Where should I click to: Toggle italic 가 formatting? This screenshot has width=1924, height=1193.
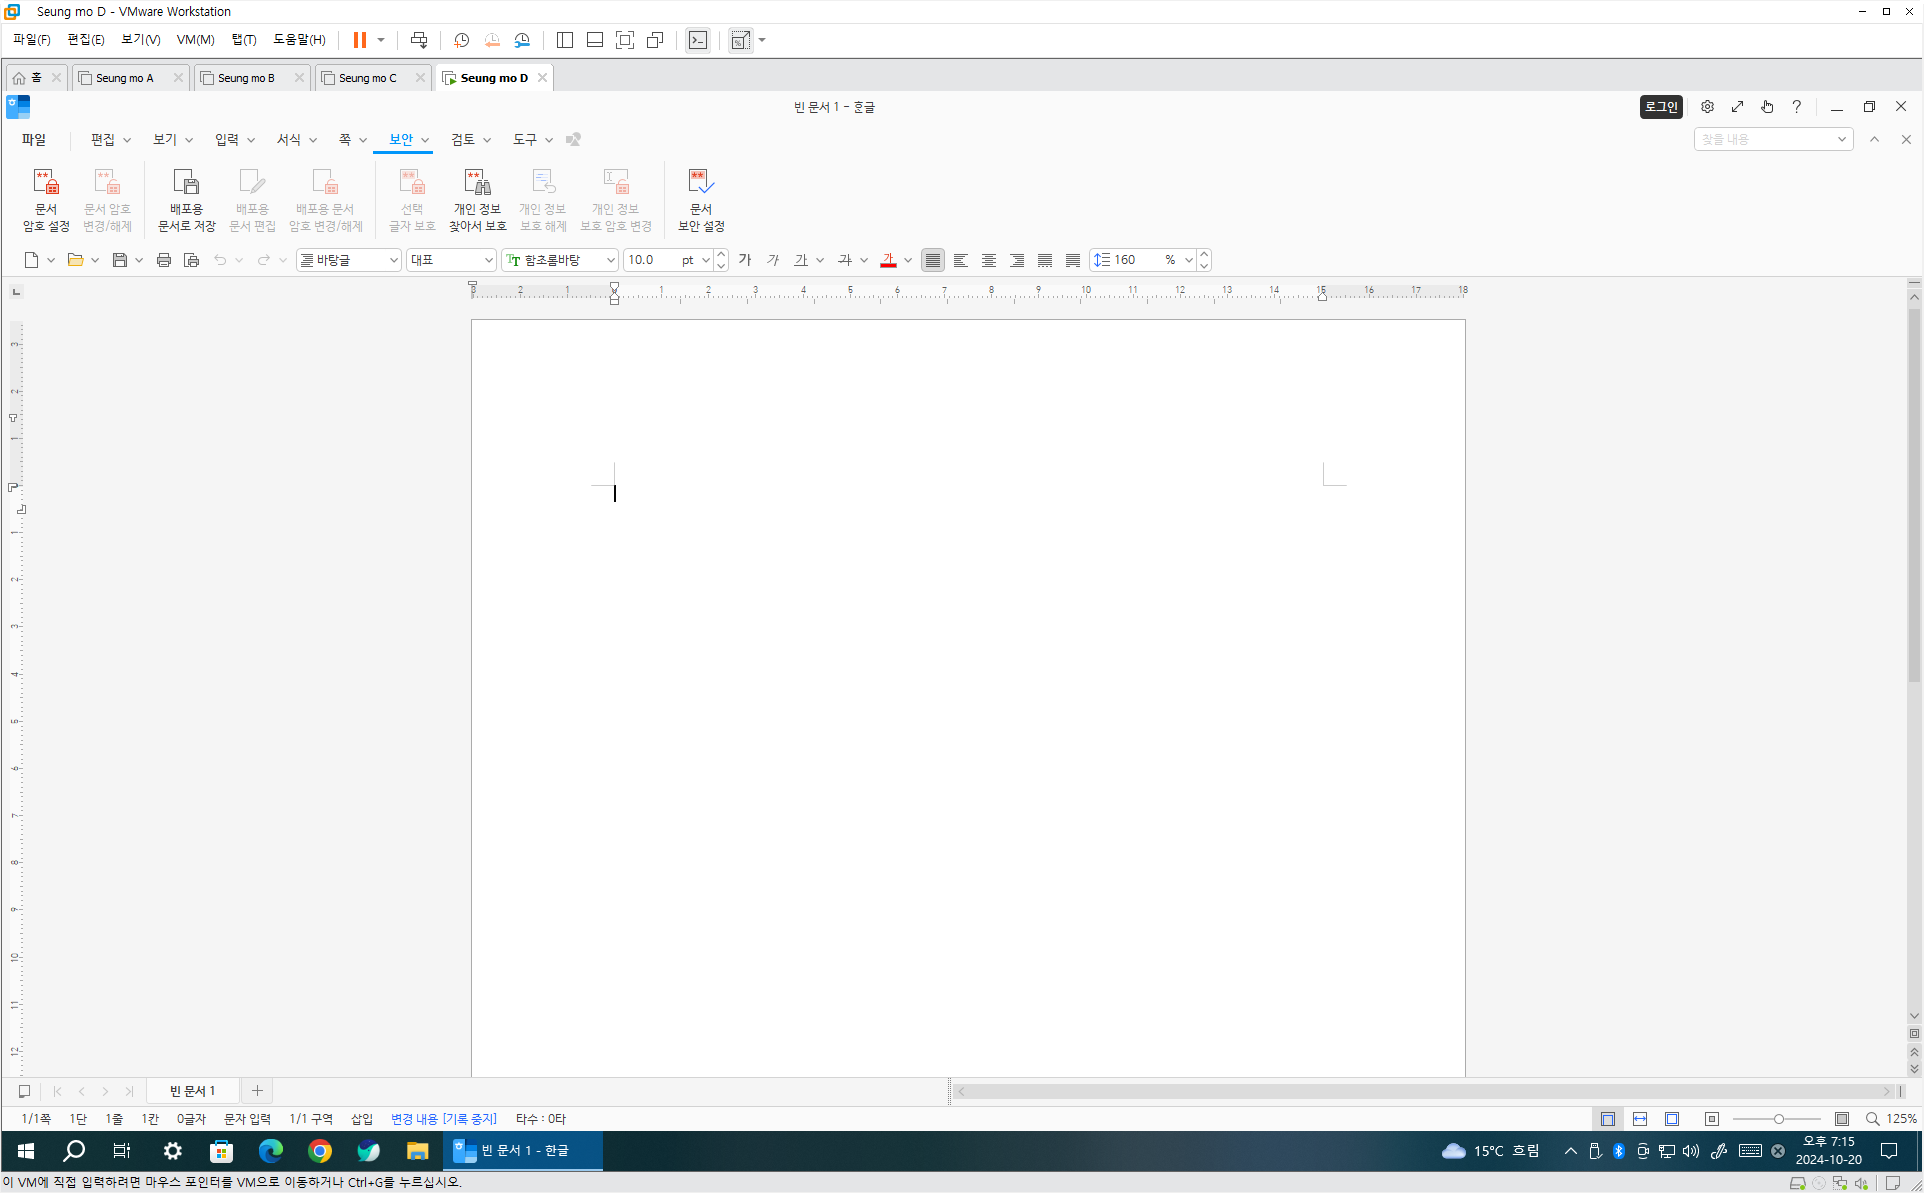point(772,260)
